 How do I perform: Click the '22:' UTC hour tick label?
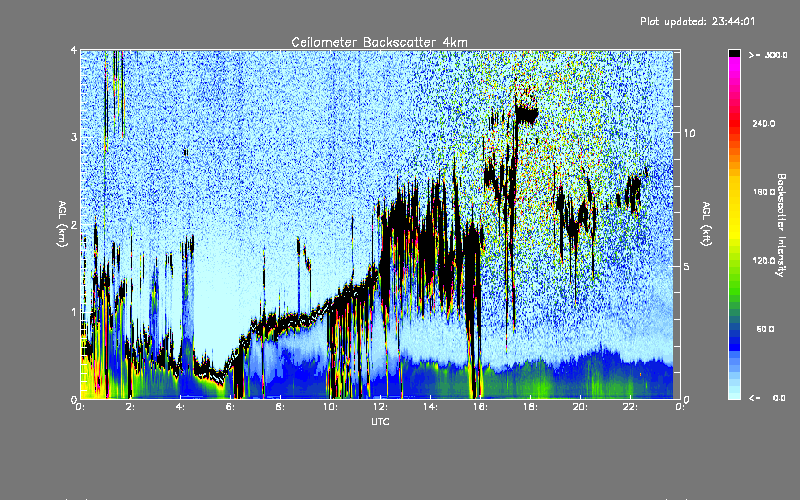point(630,407)
